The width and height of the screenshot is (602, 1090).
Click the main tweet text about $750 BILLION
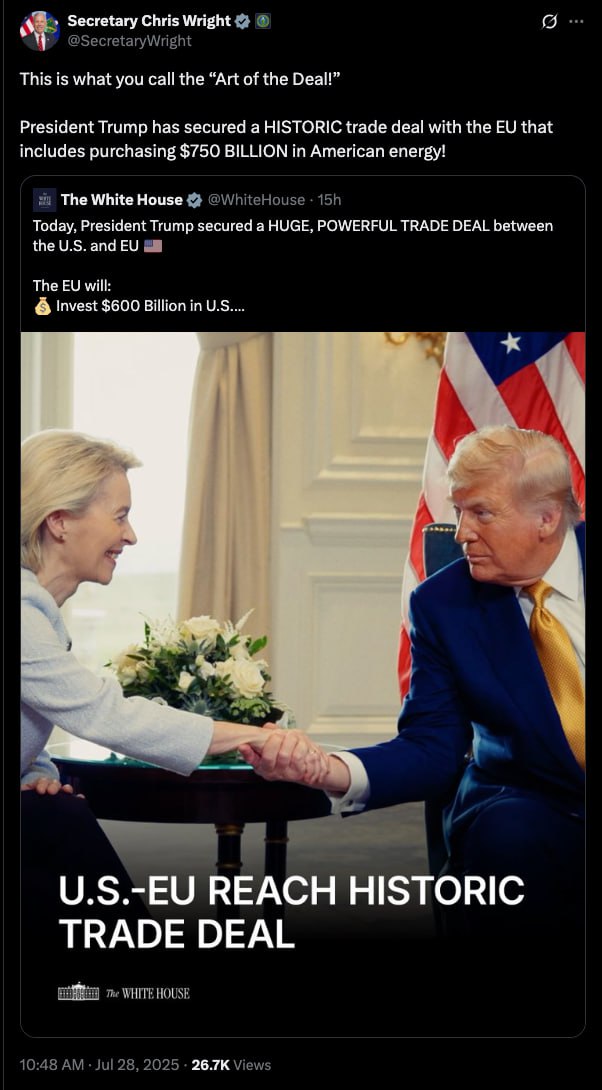(286, 115)
